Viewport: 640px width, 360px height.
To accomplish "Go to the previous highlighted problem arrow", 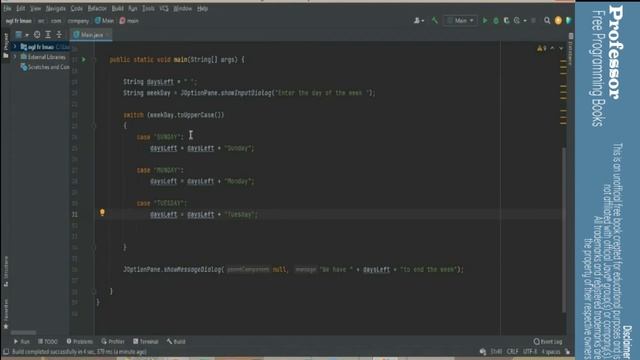I will (552, 49).
